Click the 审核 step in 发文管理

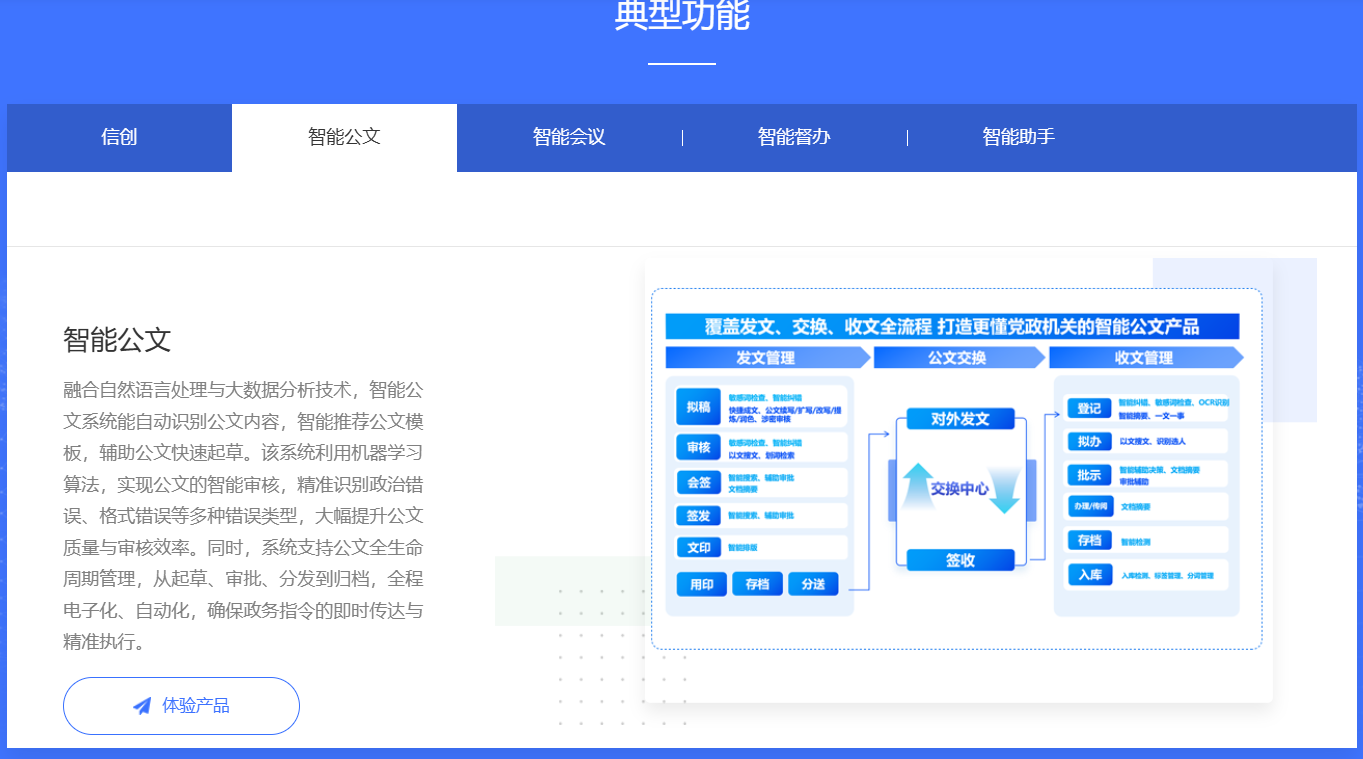pyautogui.click(x=699, y=447)
